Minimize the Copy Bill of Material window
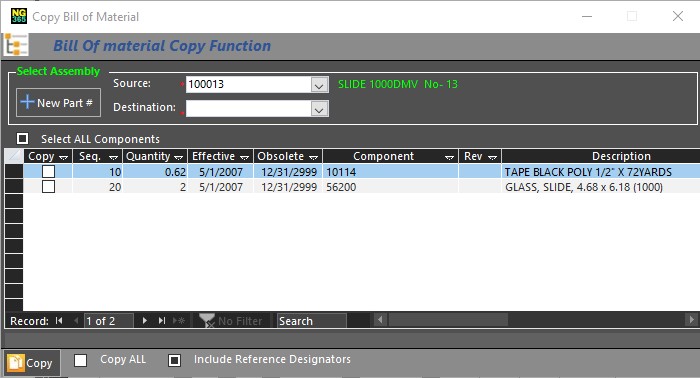700x378 pixels. click(x=587, y=17)
